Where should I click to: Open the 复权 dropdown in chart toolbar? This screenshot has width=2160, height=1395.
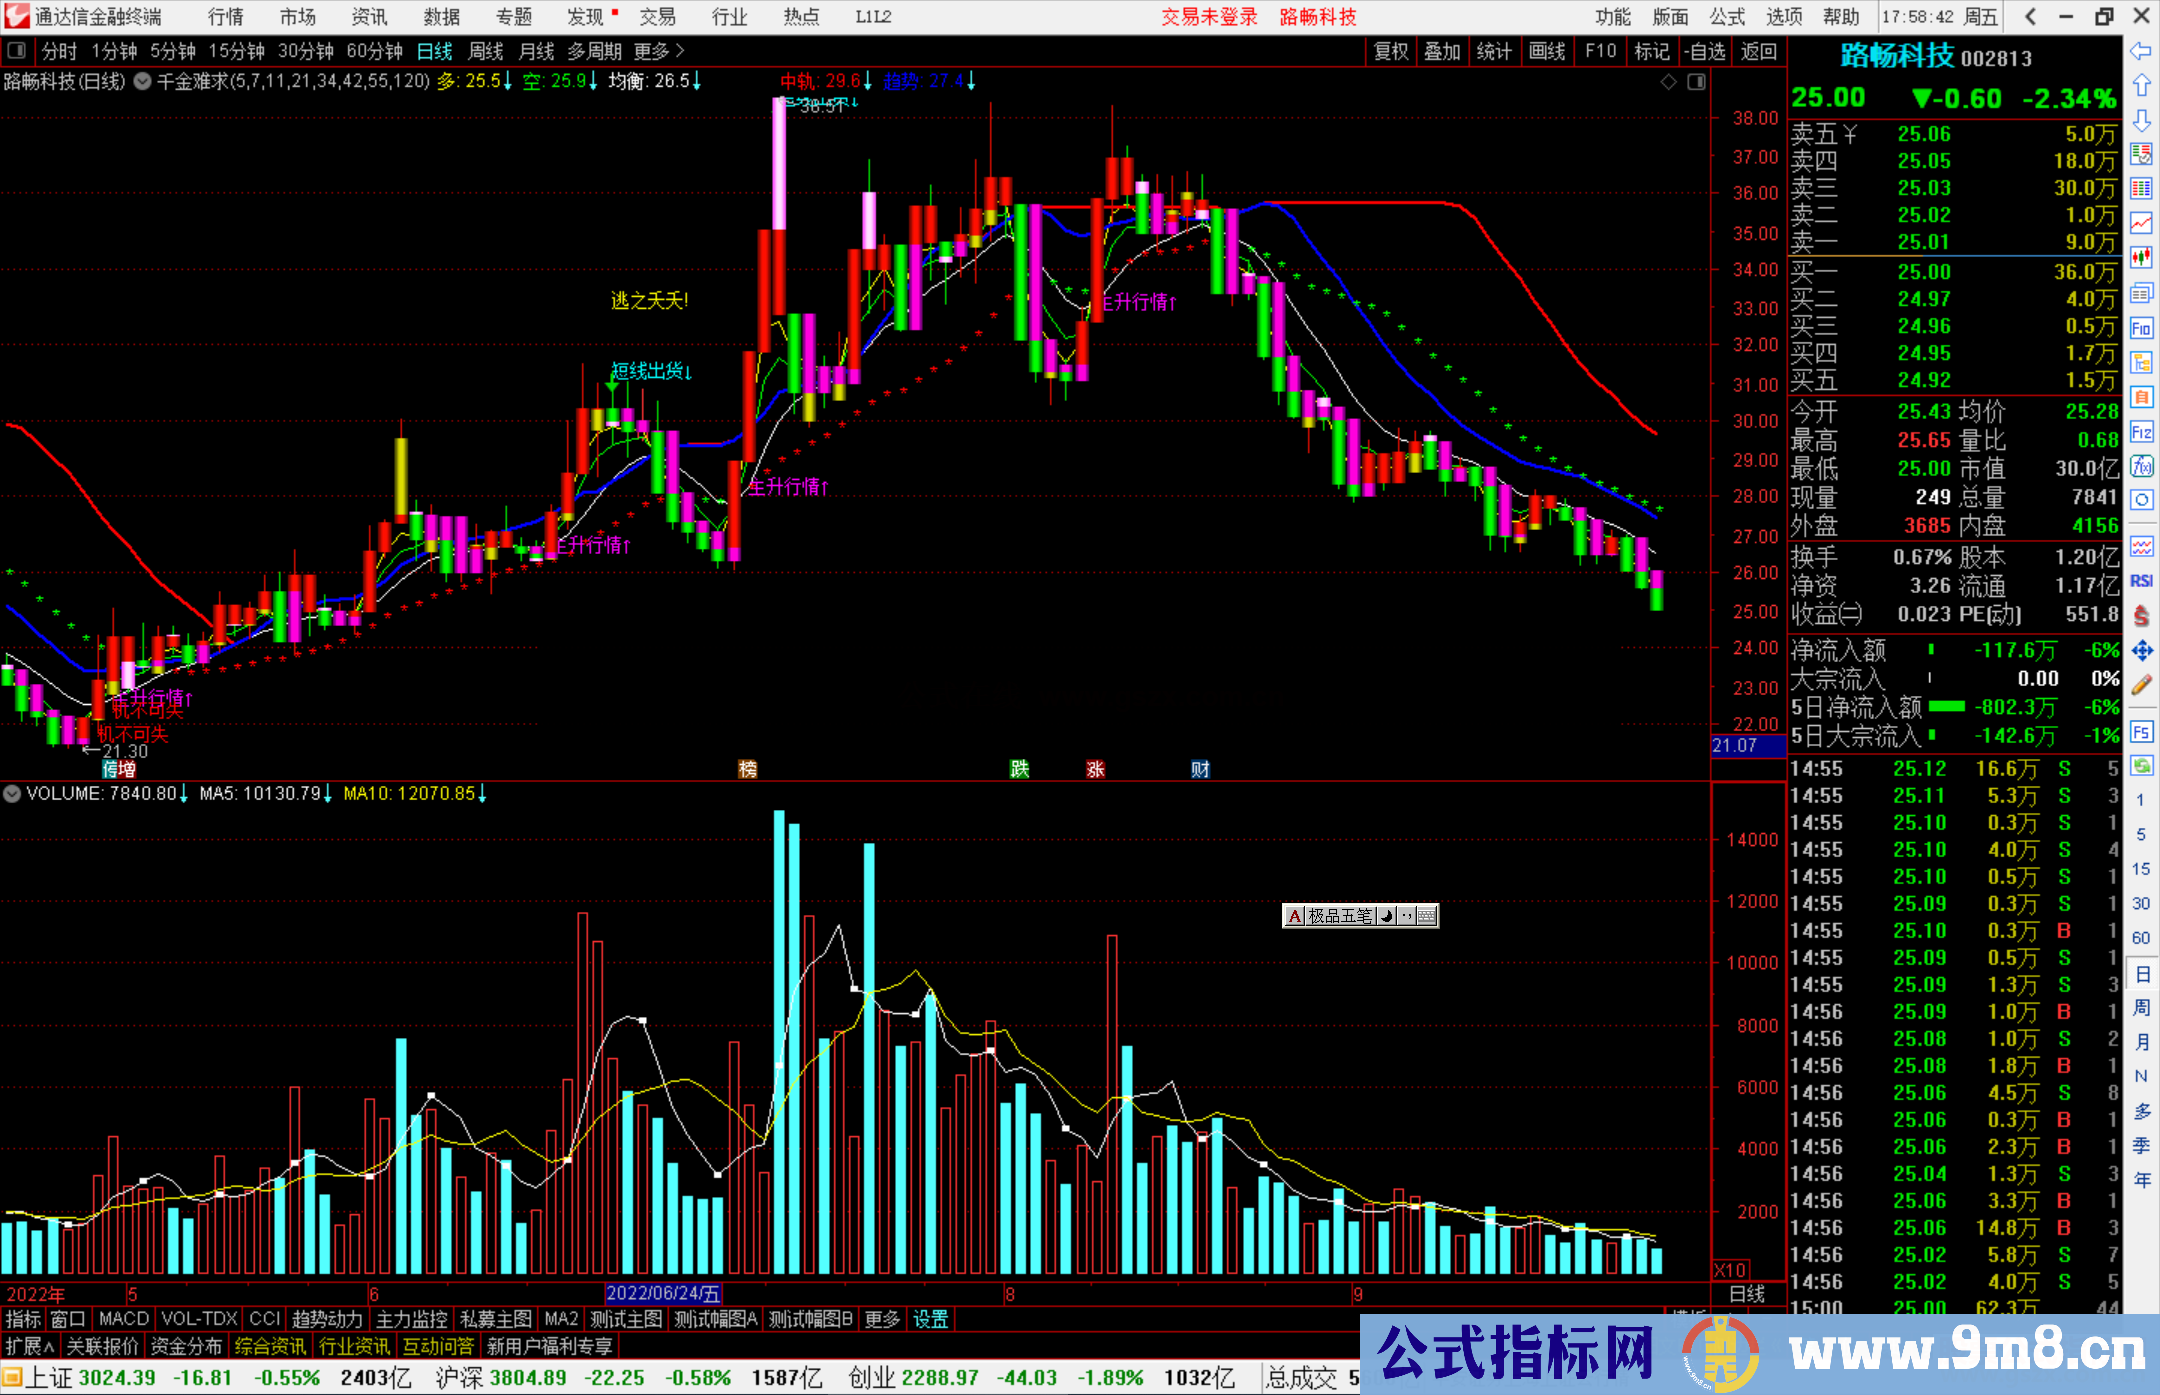(1391, 51)
